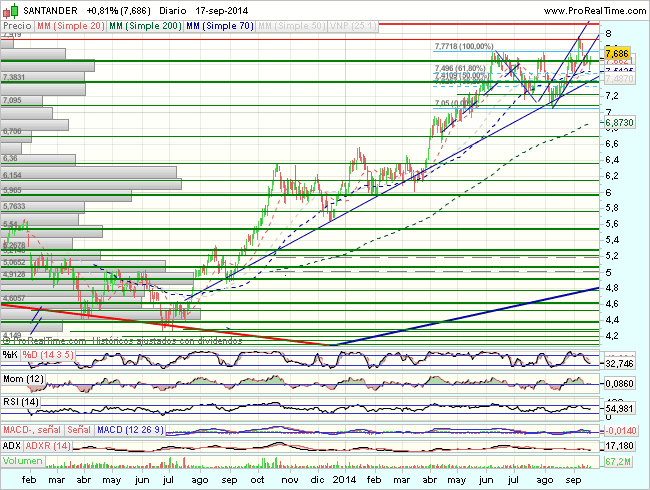Click the 7,095 level label
This screenshot has height=490, width=650.
click(x=12, y=100)
